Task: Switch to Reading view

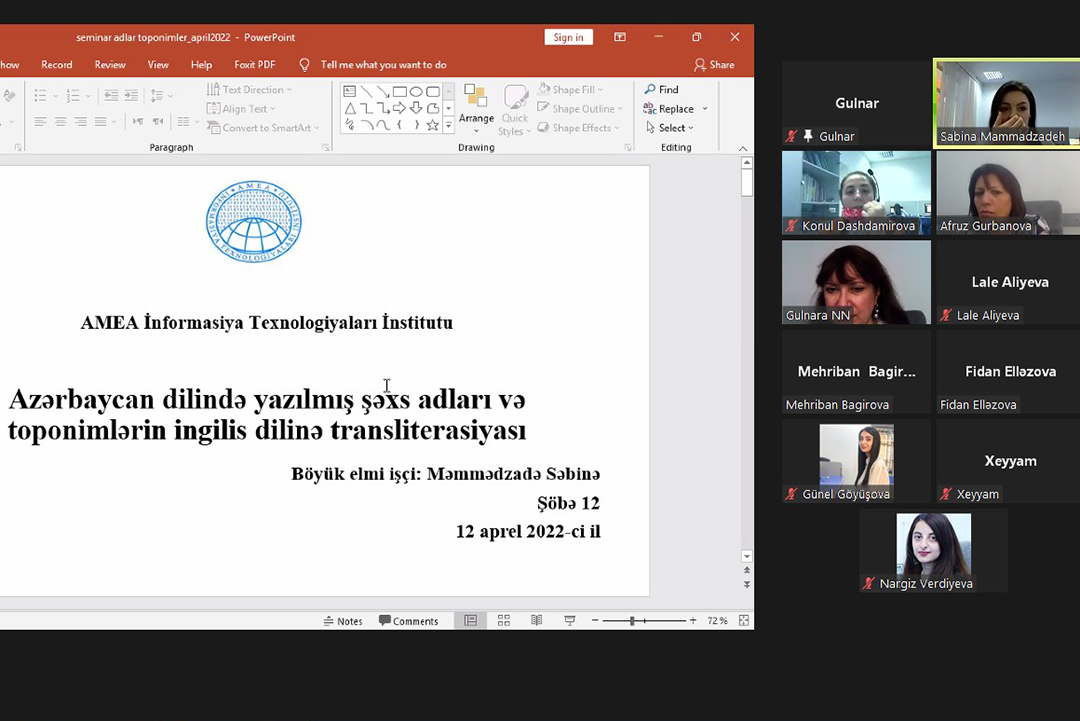Action: click(537, 620)
